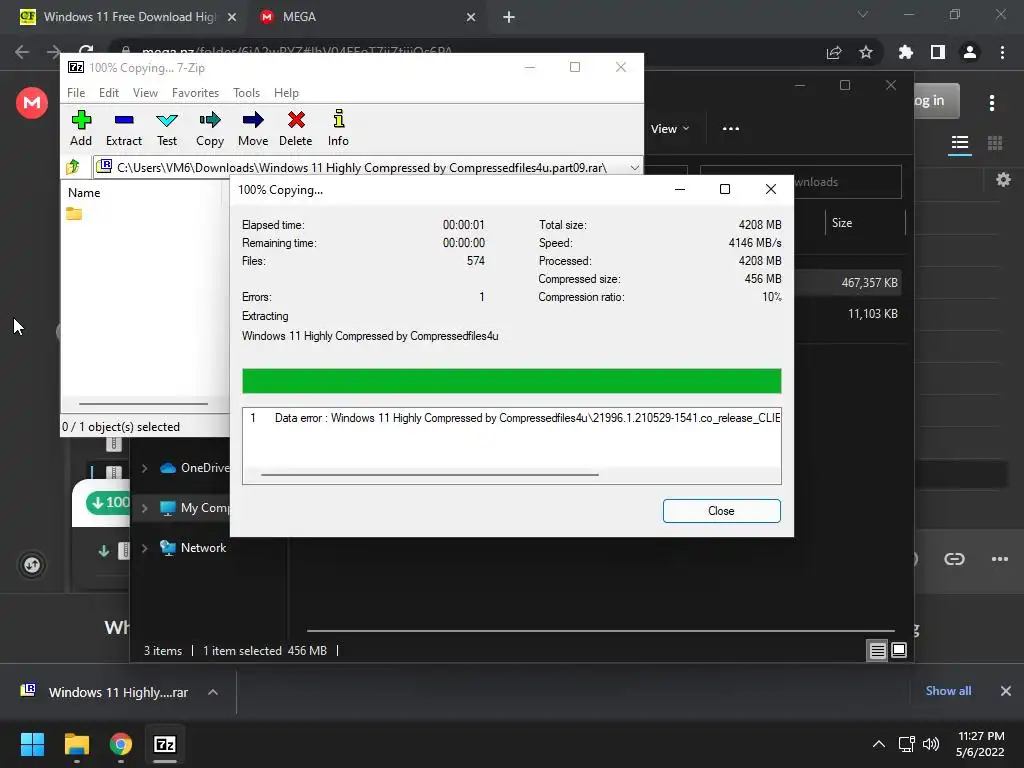The width and height of the screenshot is (1024, 768).
Task: Select the folder icon in 7-Zip file list
Action: tap(74, 214)
